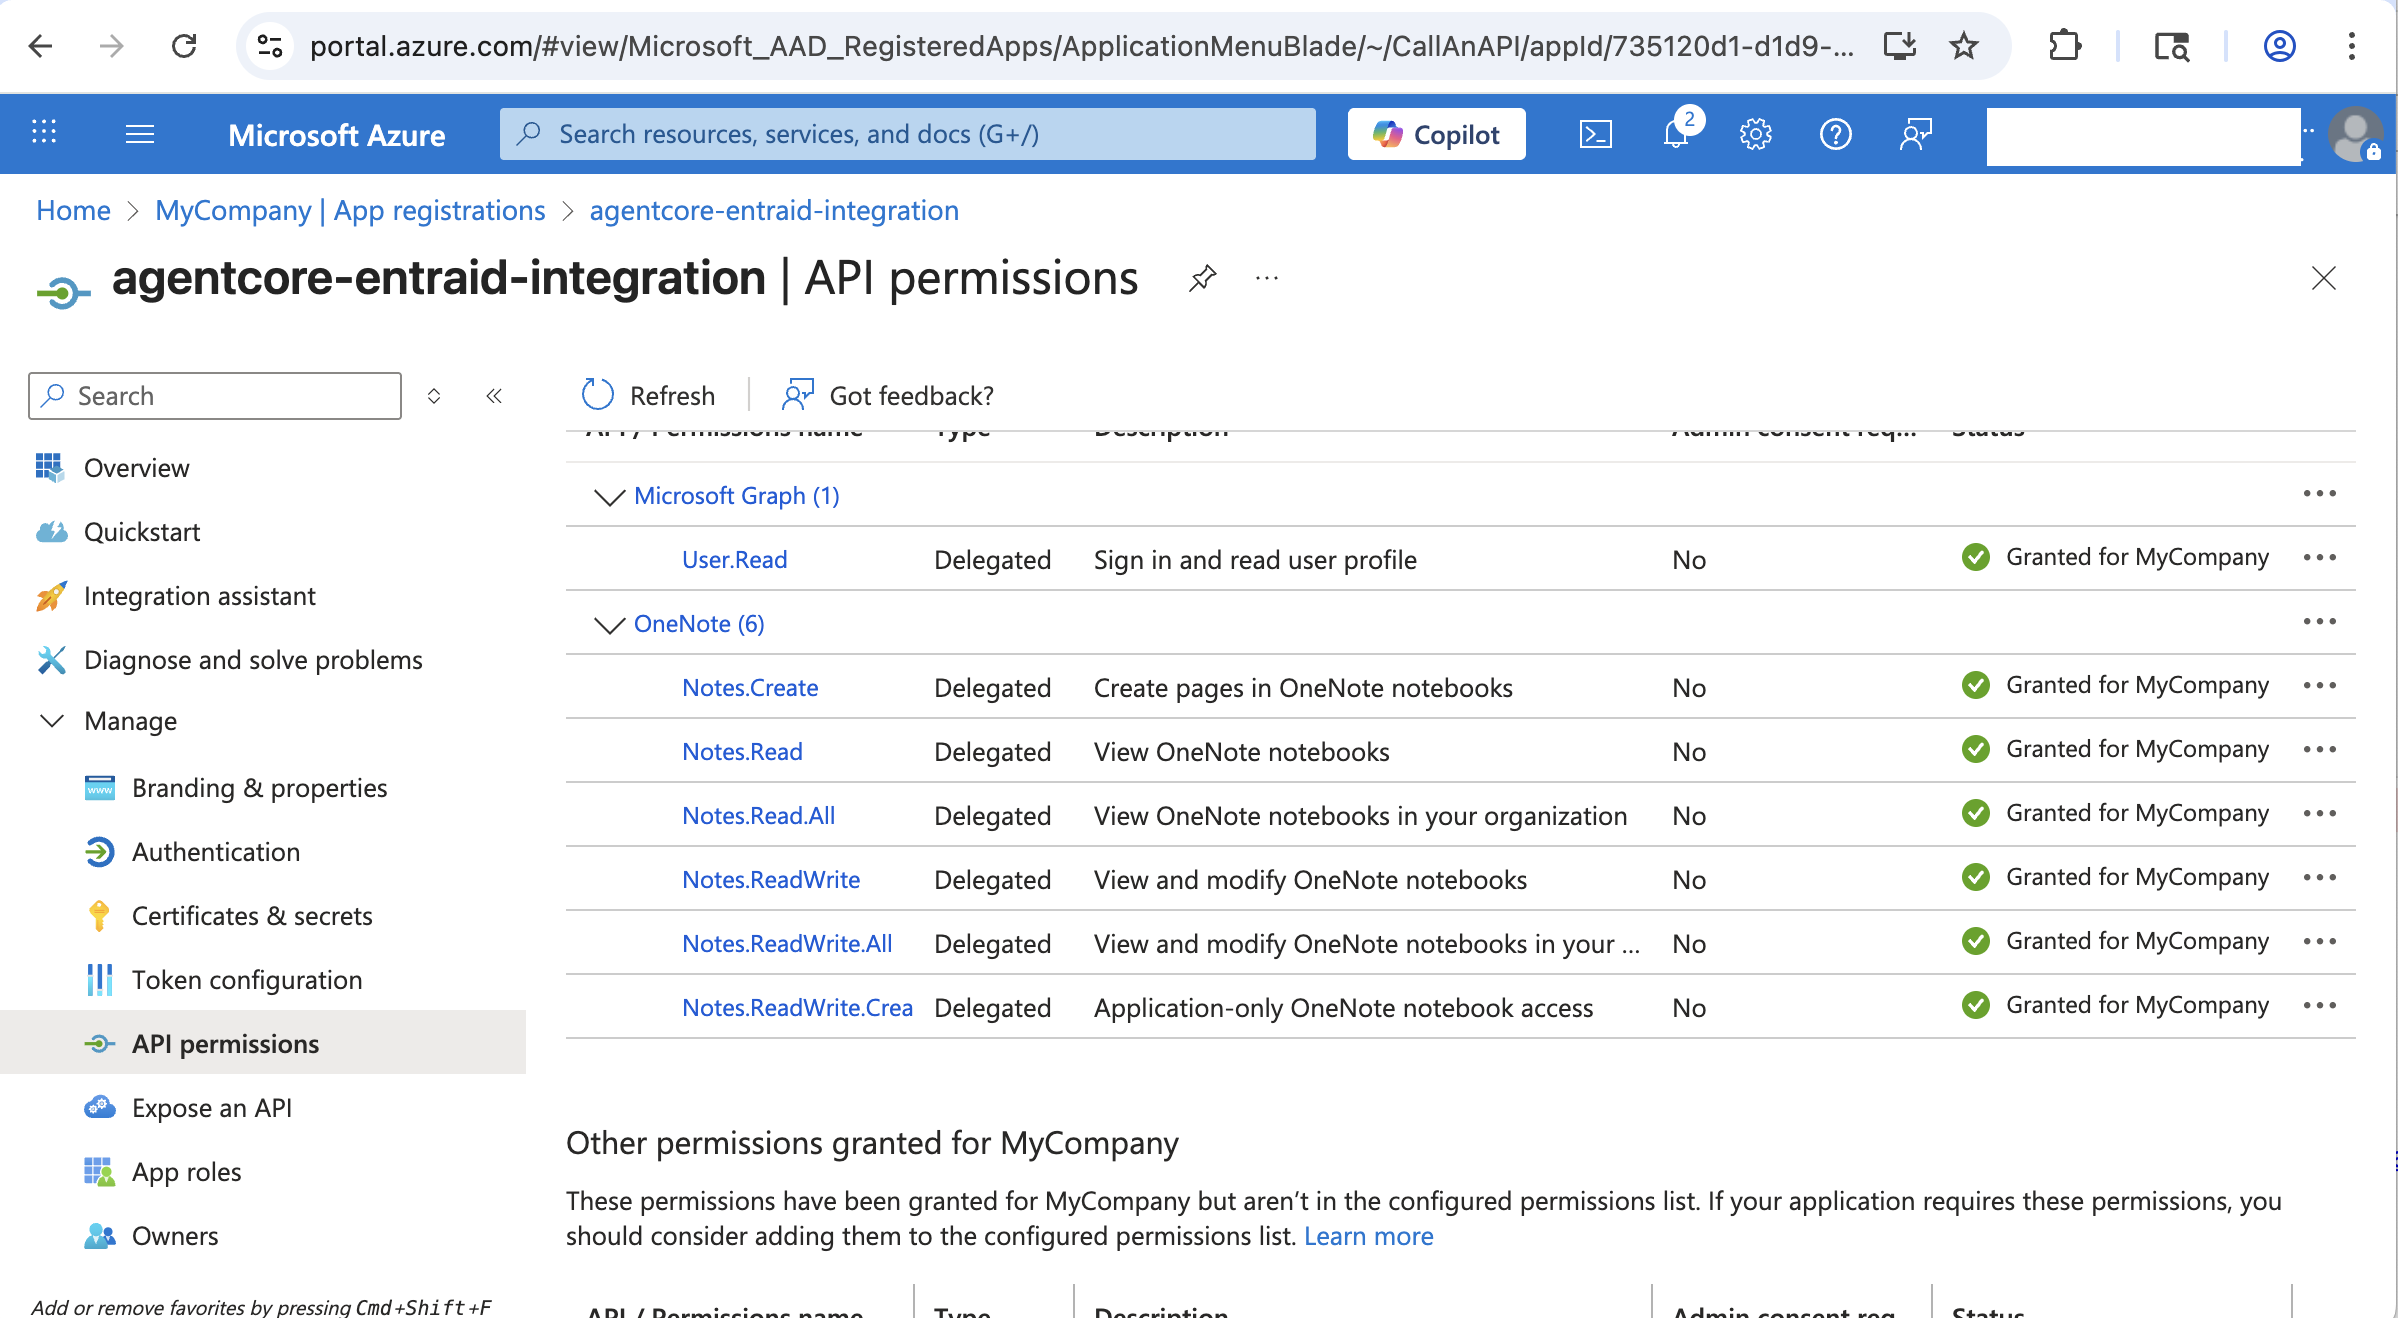Open Expose an API
The image size is (2398, 1318).
(212, 1108)
